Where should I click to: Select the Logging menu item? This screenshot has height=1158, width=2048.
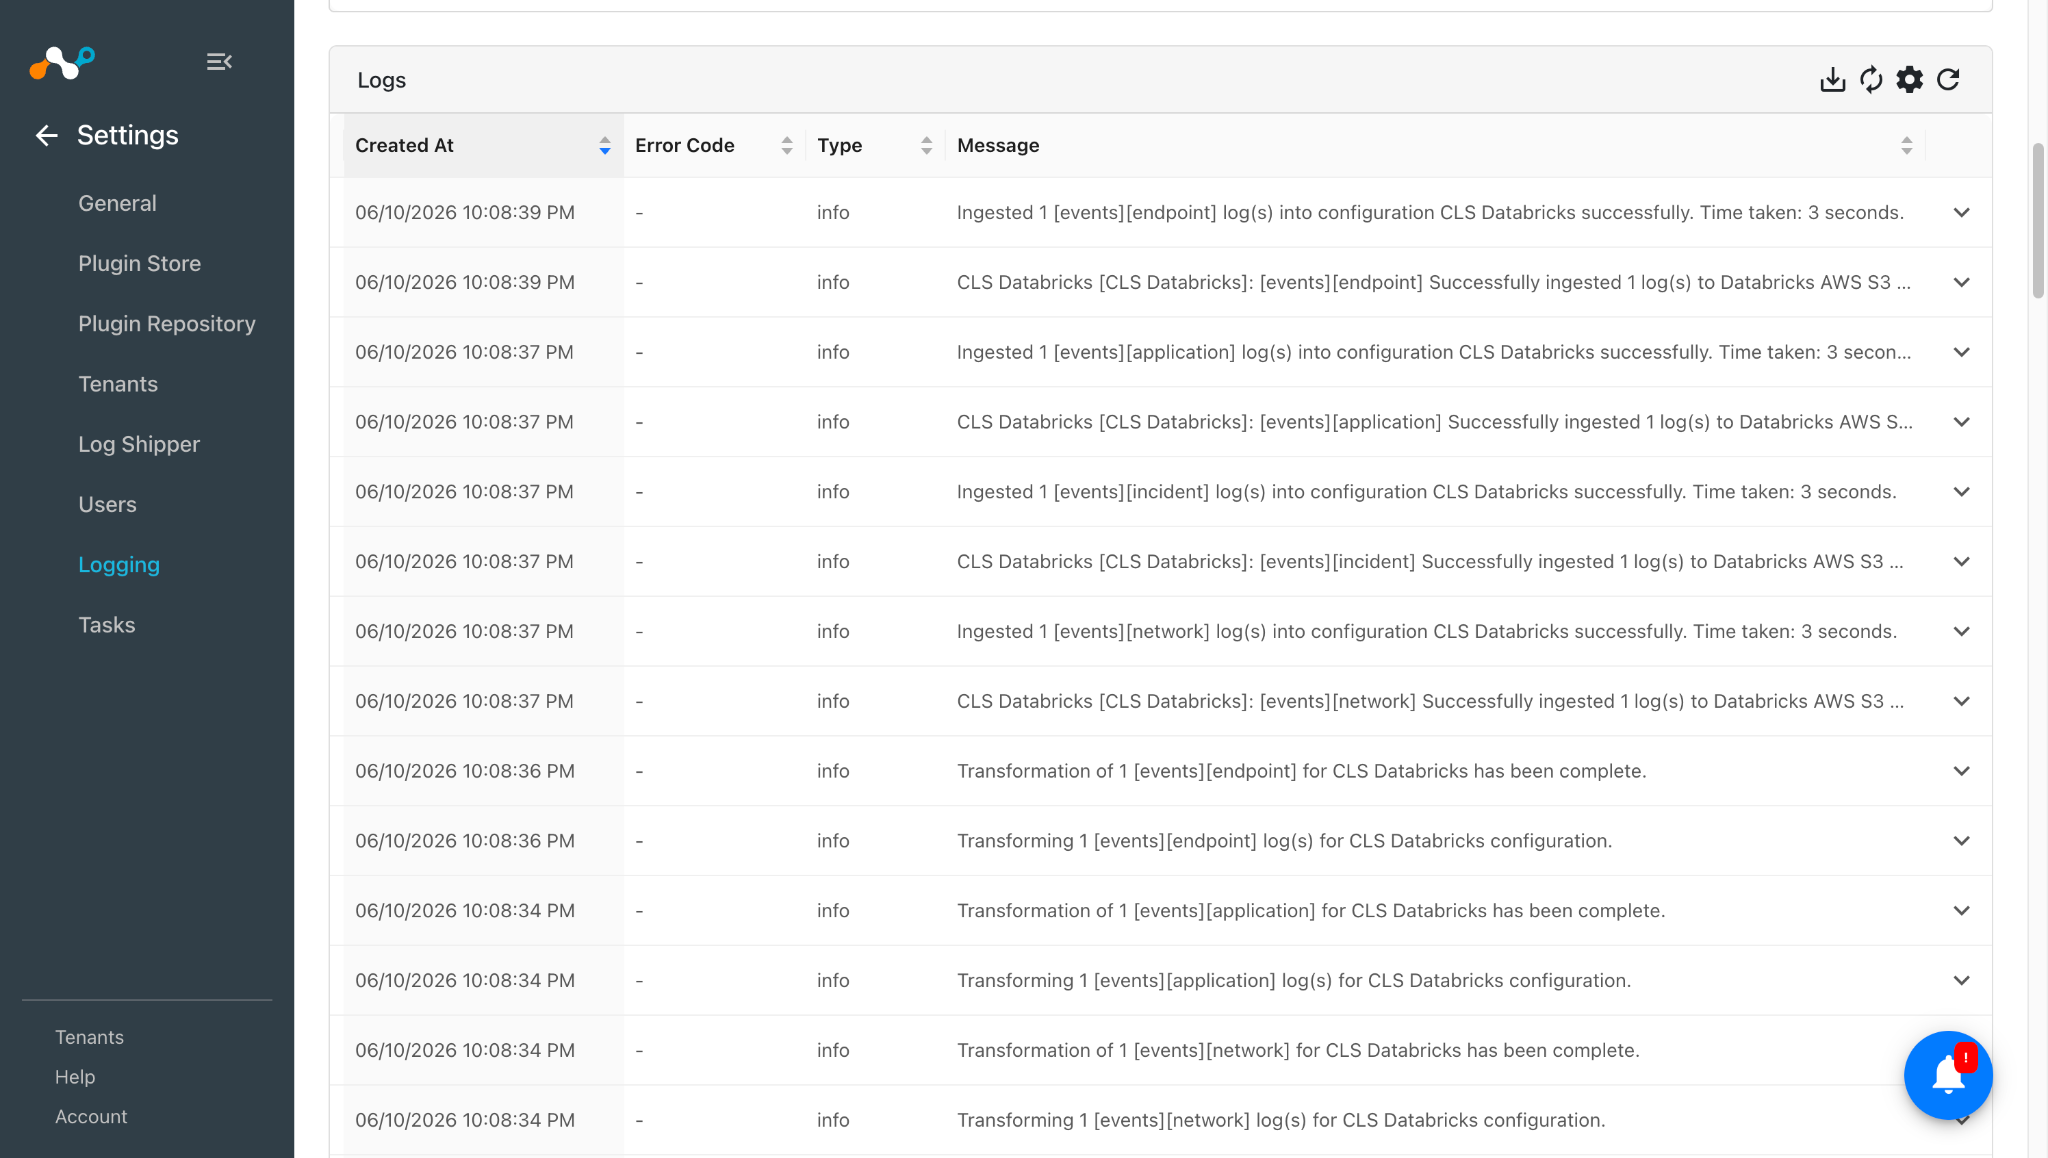119,565
